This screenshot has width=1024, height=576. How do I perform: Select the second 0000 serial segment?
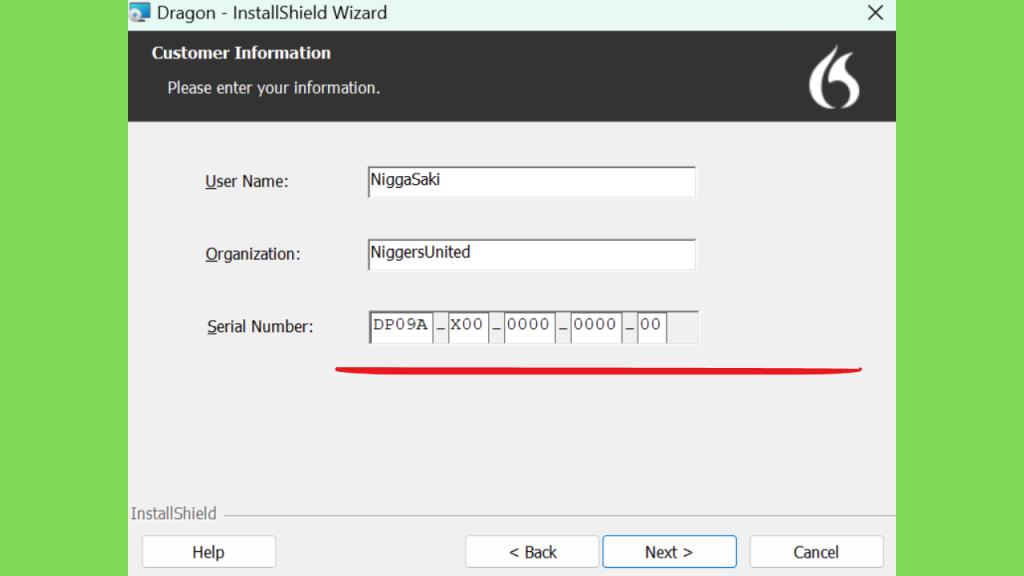pos(596,327)
